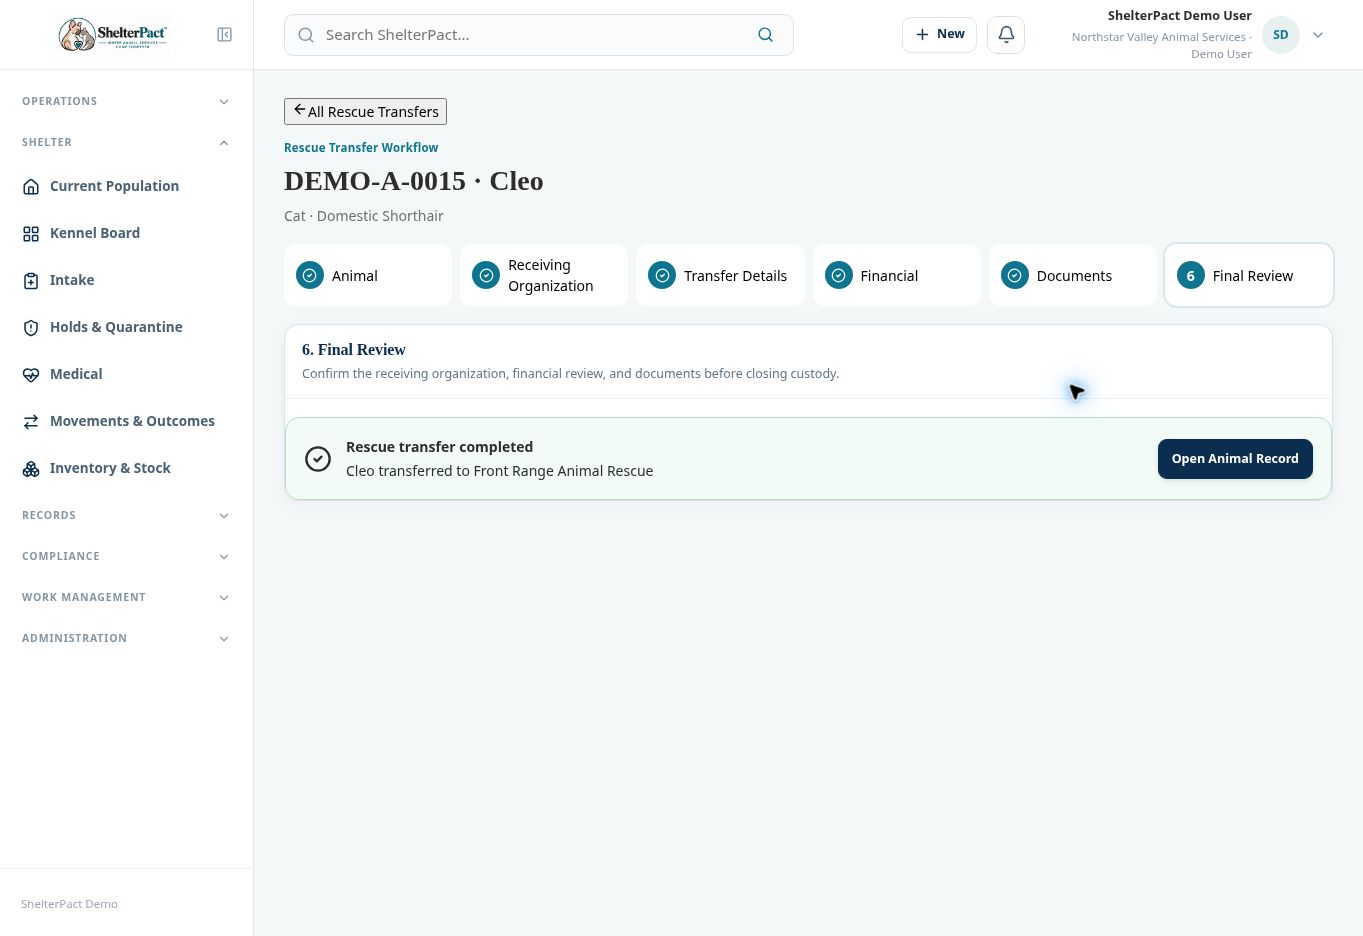The width and height of the screenshot is (1363, 936).
Task: Click 'Cleo transferred to Front Range Animal Rescue'
Action: (500, 471)
